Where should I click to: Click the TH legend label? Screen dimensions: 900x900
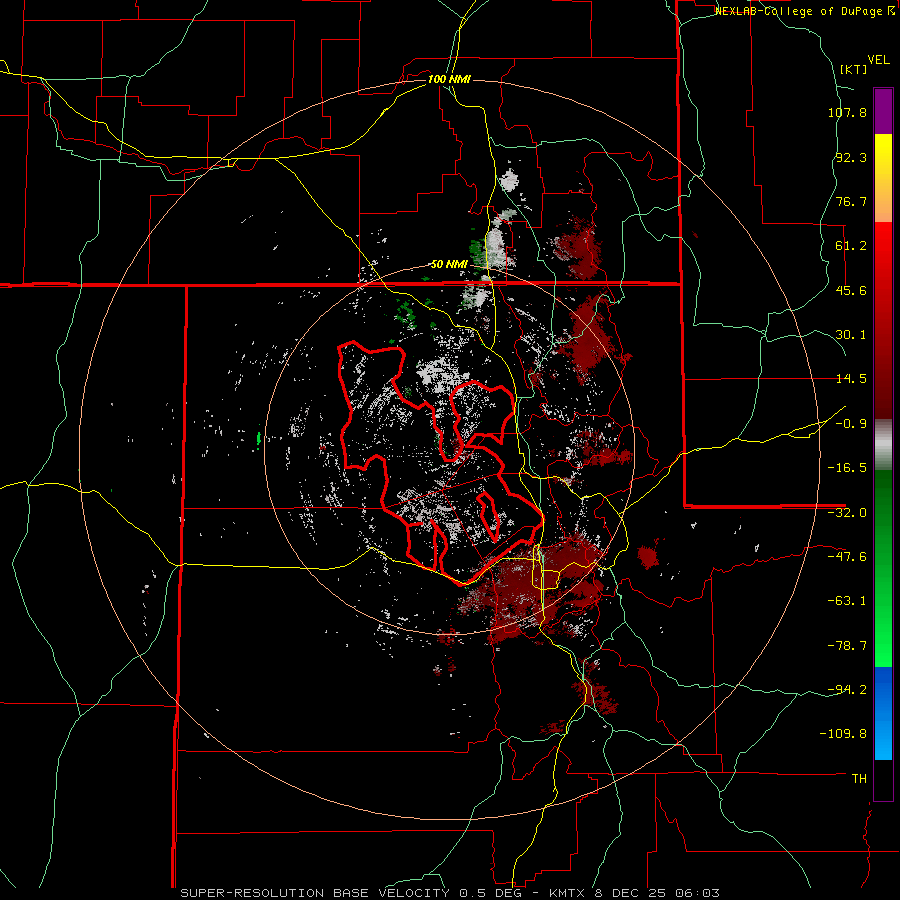[859, 779]
